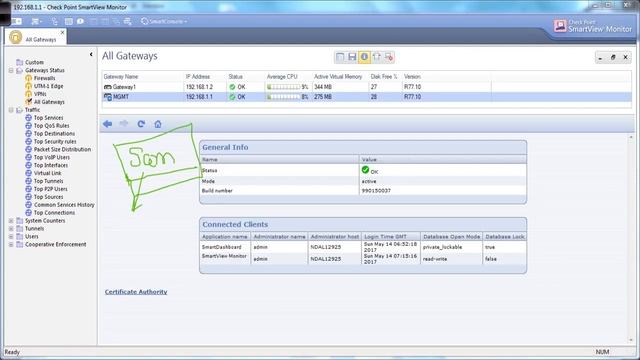Click the last toolbar icon before SmartConsole
The height and width of the screenshot is (360, 640).
pyautogui.click(x=128, y=21)
